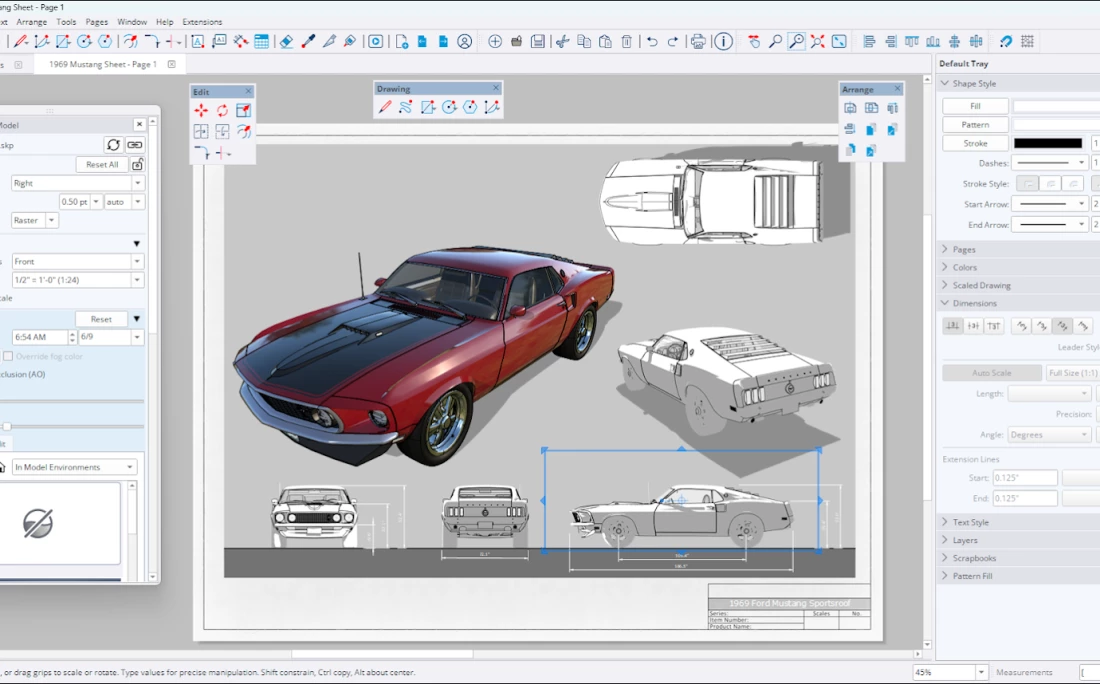Toggle the Pattern button in Shape Style
Viewport: 1100px width, 684px height.
[975, 125]
